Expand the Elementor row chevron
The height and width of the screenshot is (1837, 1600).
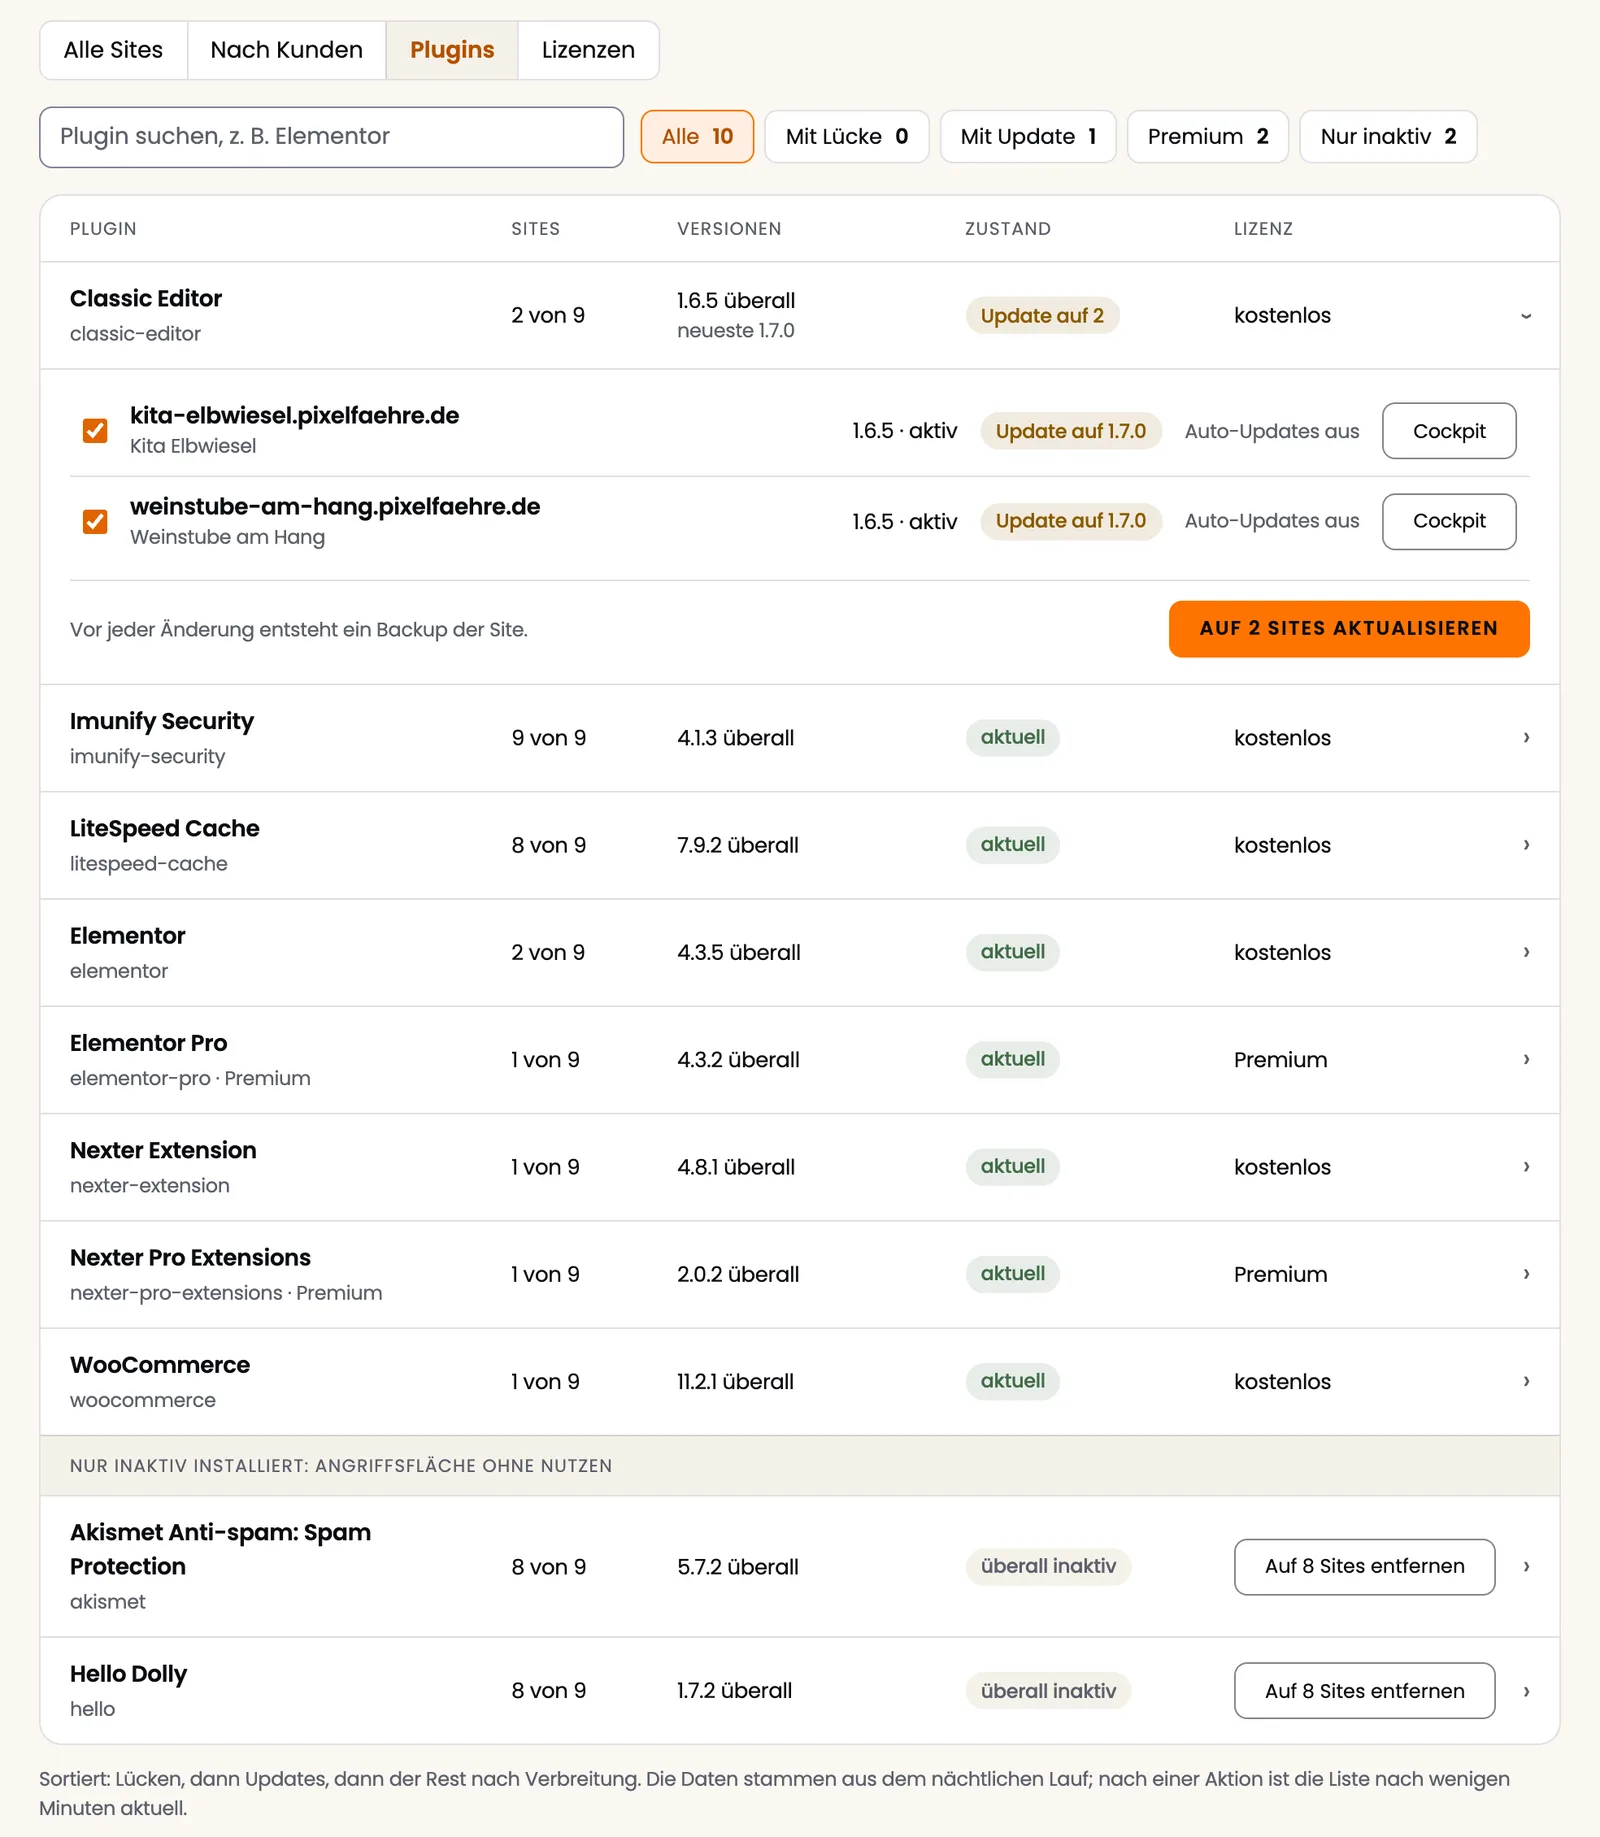1526,952
